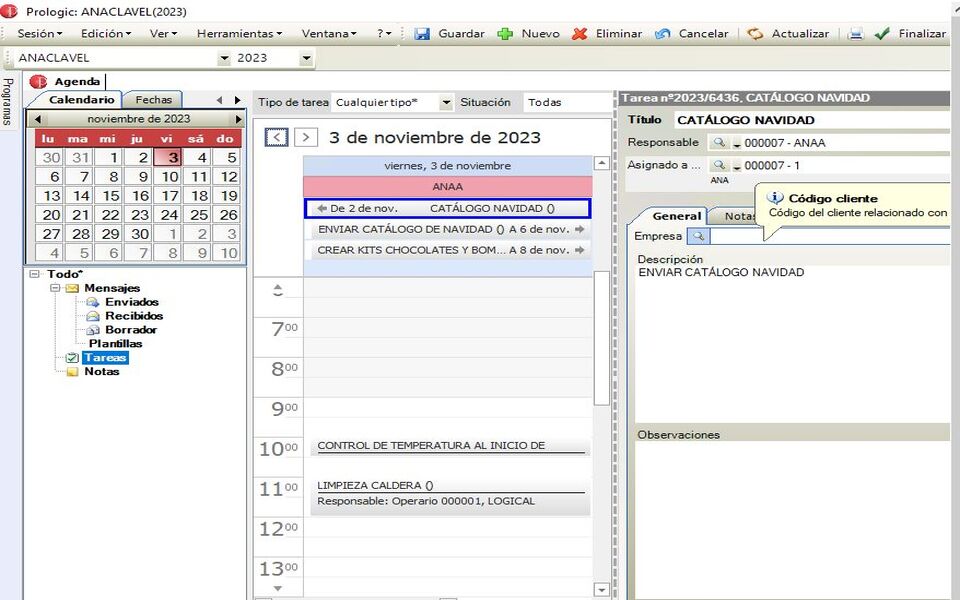The height and width of the screenshot is (600, 960).
Task: Go to the next day with the arrow button
Action: coord(305,136)
